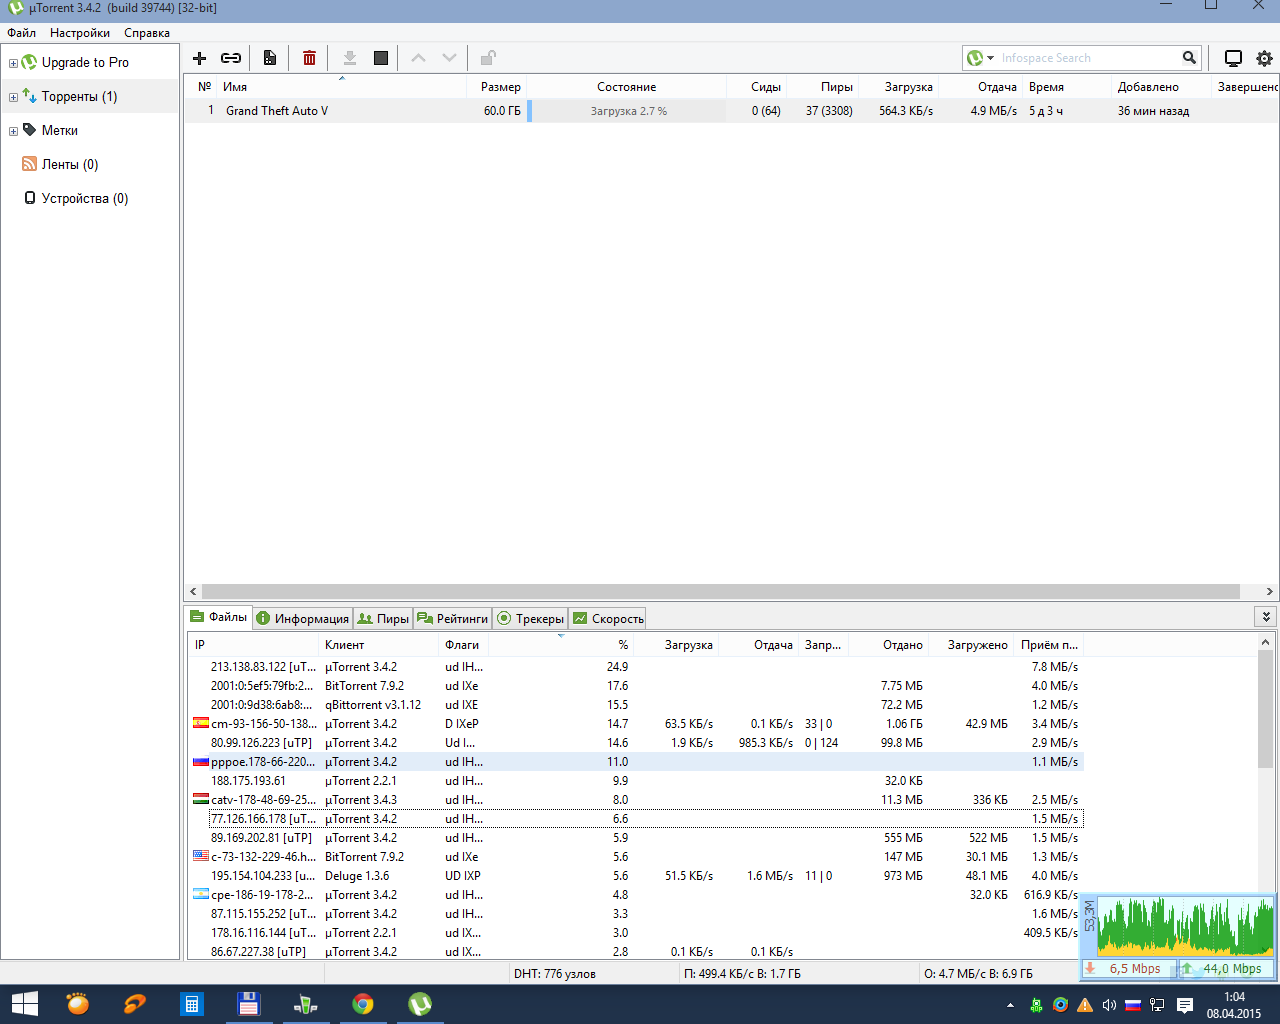Open the notification center tray icon
The image size is (1280, 1024).
(x=1185, y=1005)
